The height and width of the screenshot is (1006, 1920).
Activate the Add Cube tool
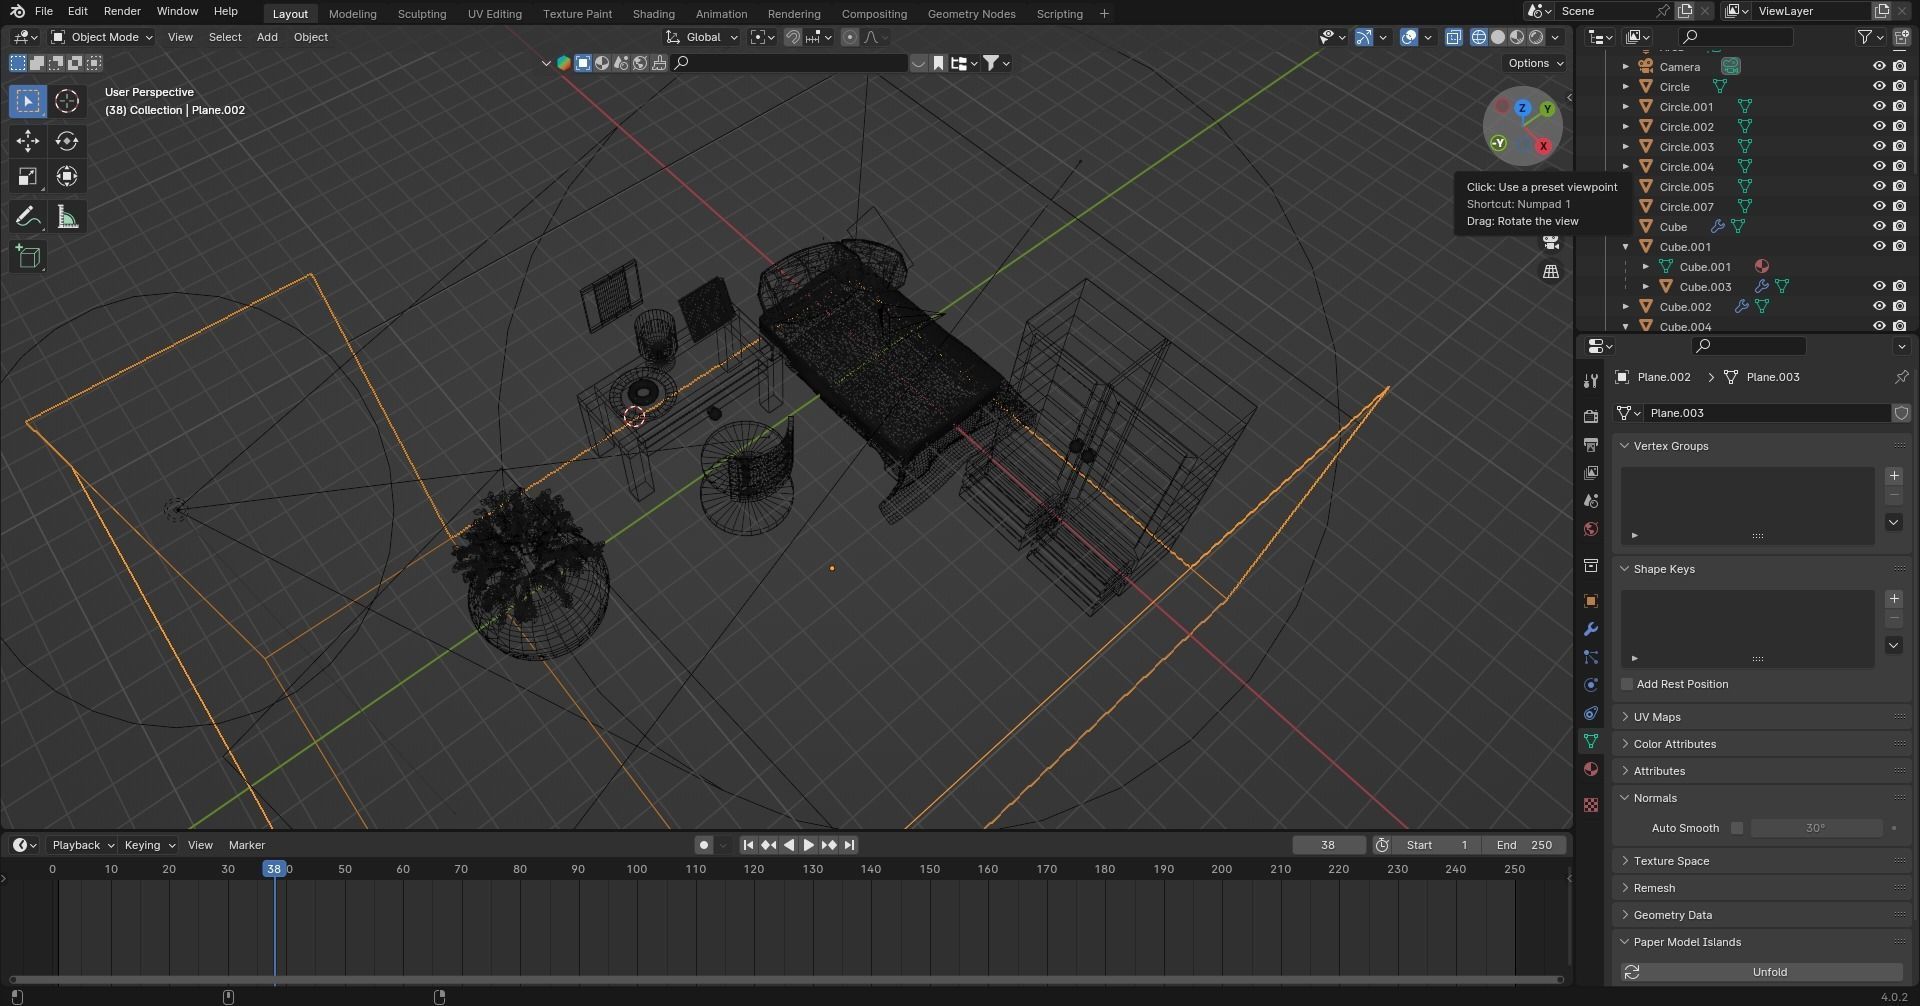[28, 257]
